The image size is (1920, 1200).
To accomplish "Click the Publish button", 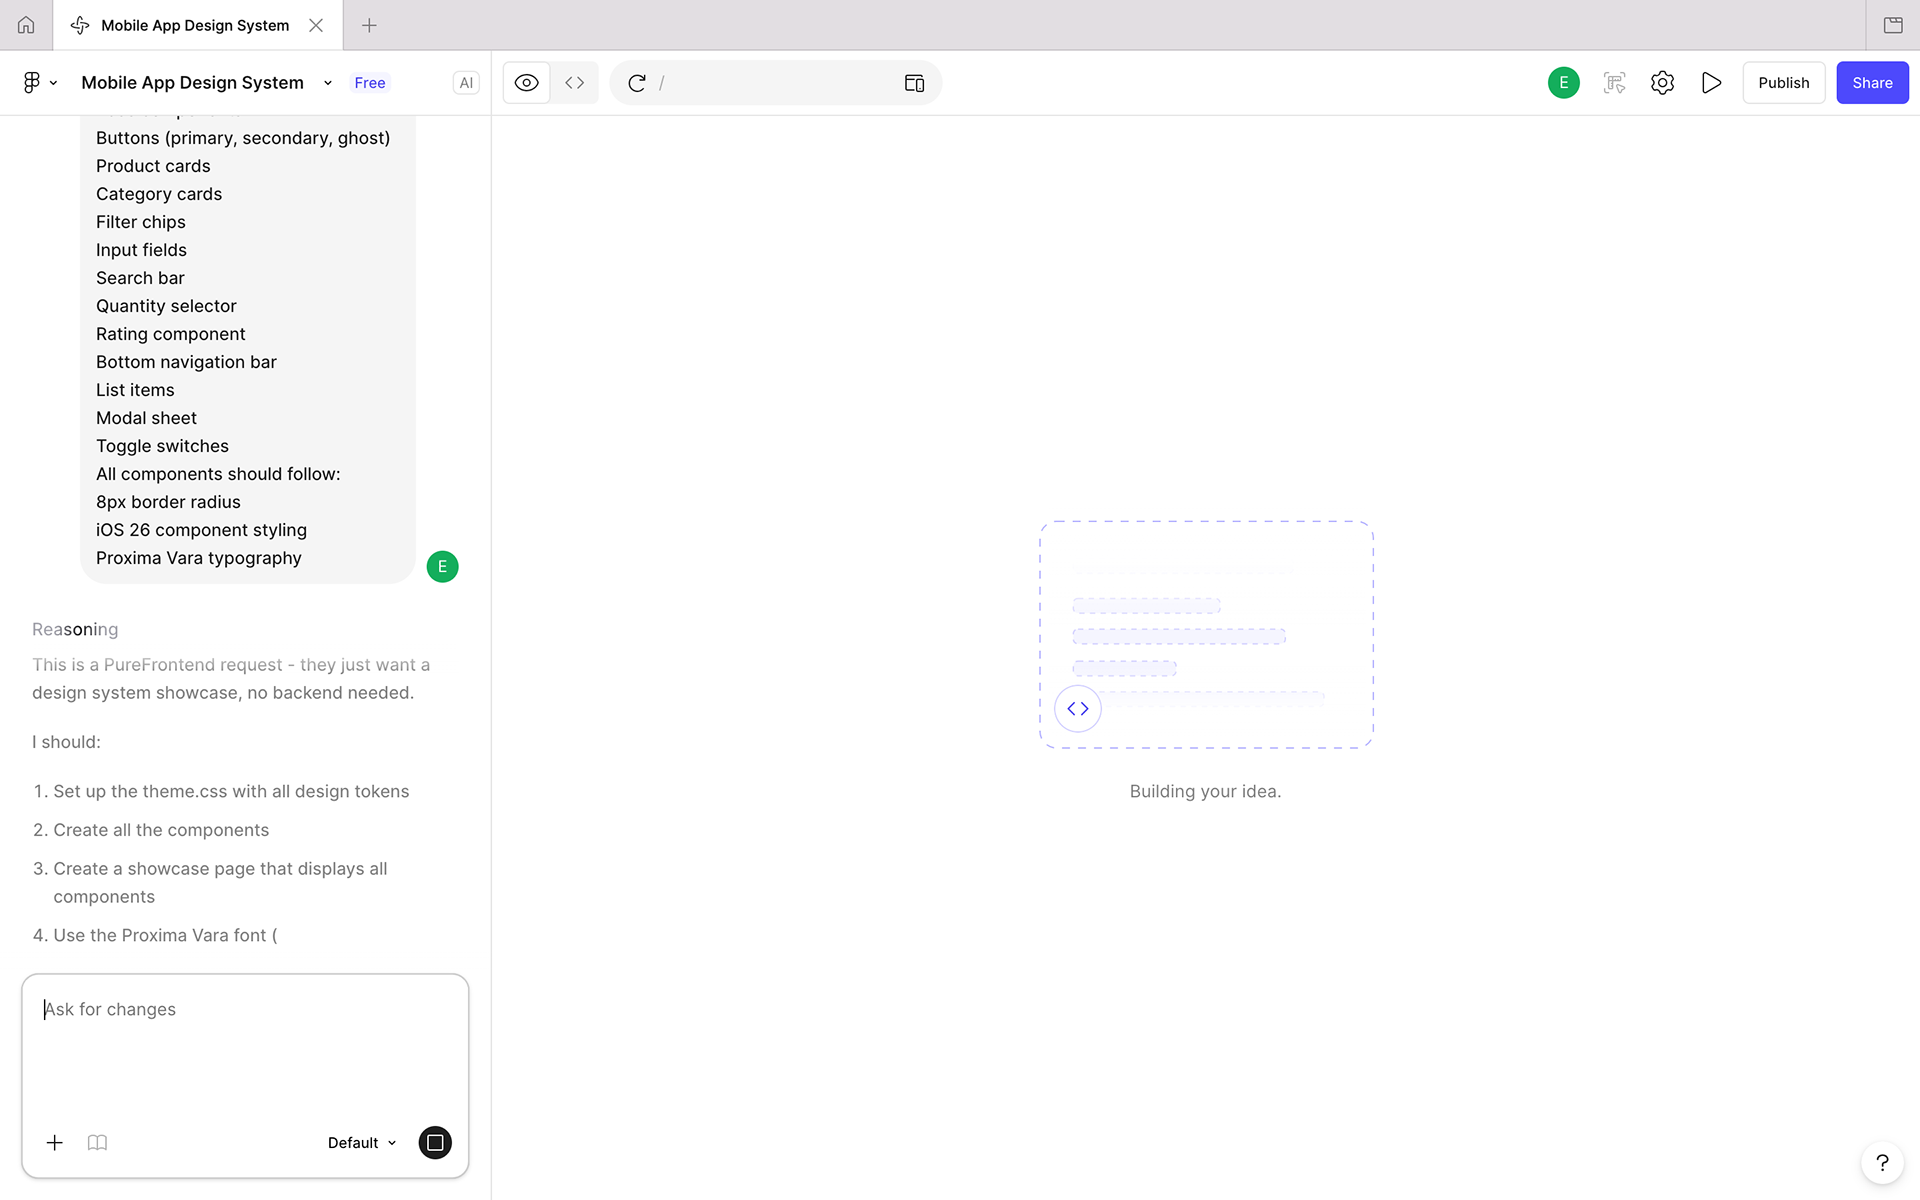I will [x=1783, y=83].
